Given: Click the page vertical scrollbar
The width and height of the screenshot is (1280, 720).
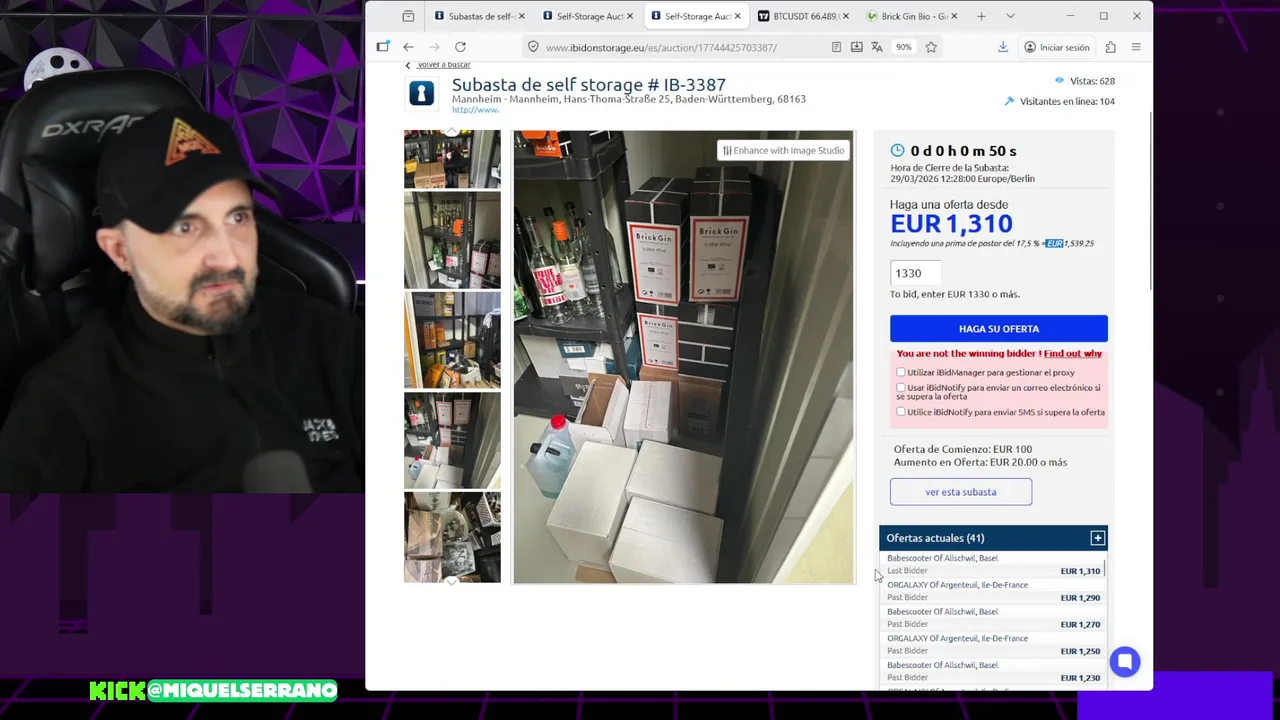Looking at the screenshot, I should pyautogui.click(x=1150, y=200).
